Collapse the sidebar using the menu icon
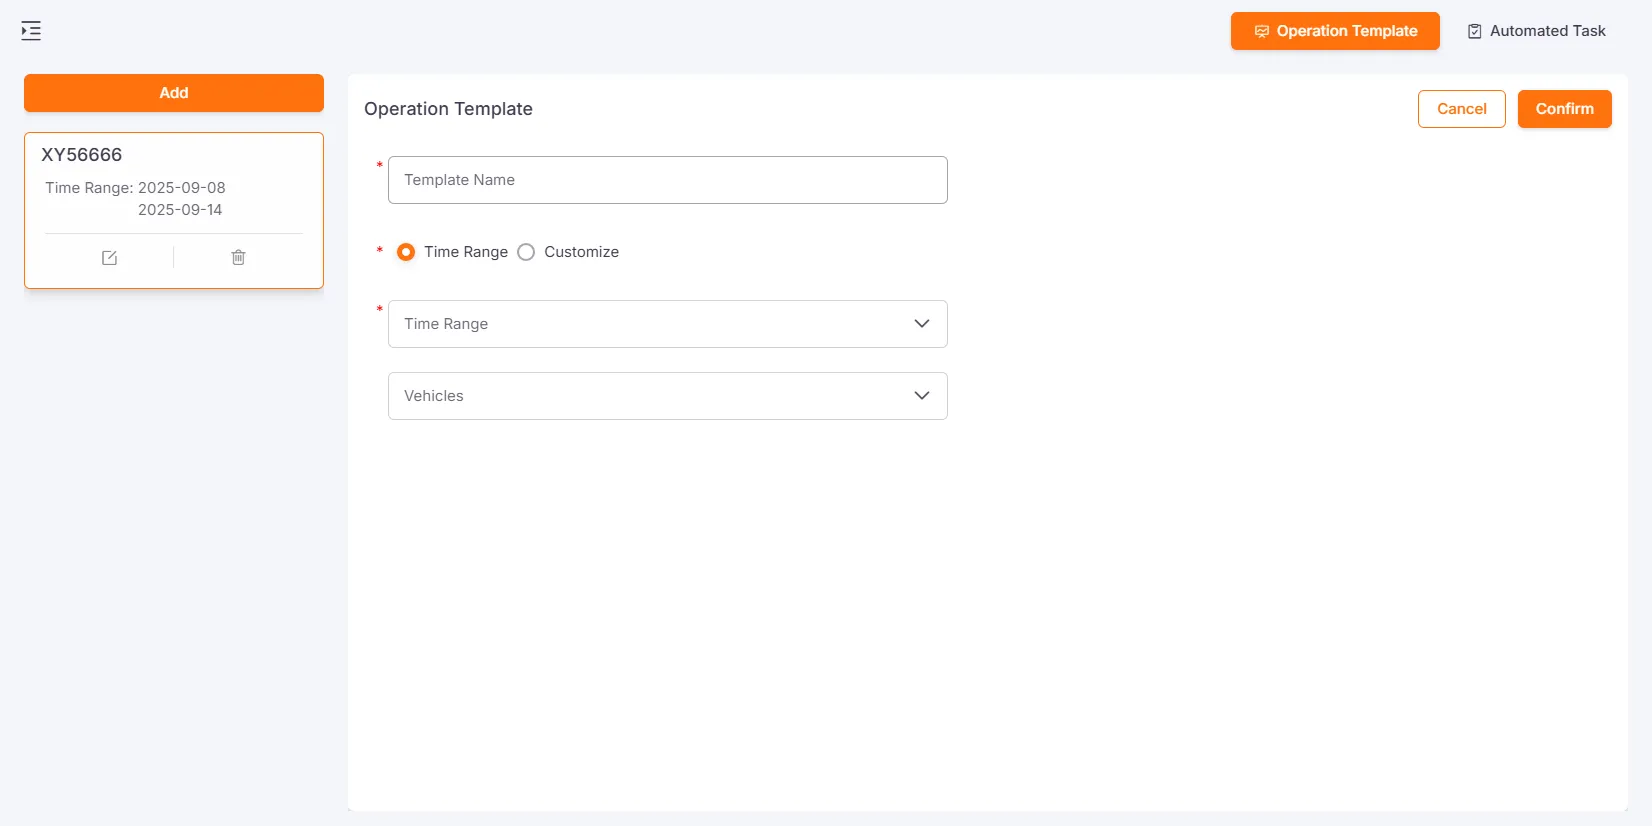The height and width of the screenshot is (826, 1652). [x=31, y=31]
